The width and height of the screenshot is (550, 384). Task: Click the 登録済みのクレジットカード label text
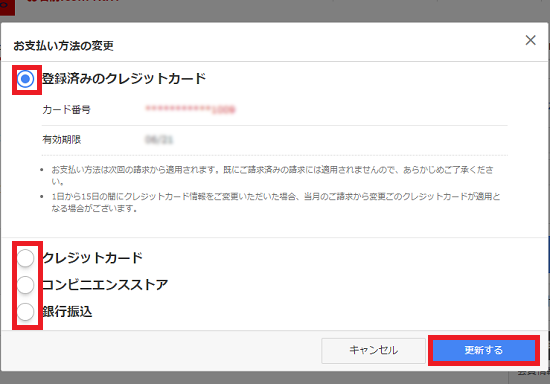pyautogui.click(x=124, y=79)
